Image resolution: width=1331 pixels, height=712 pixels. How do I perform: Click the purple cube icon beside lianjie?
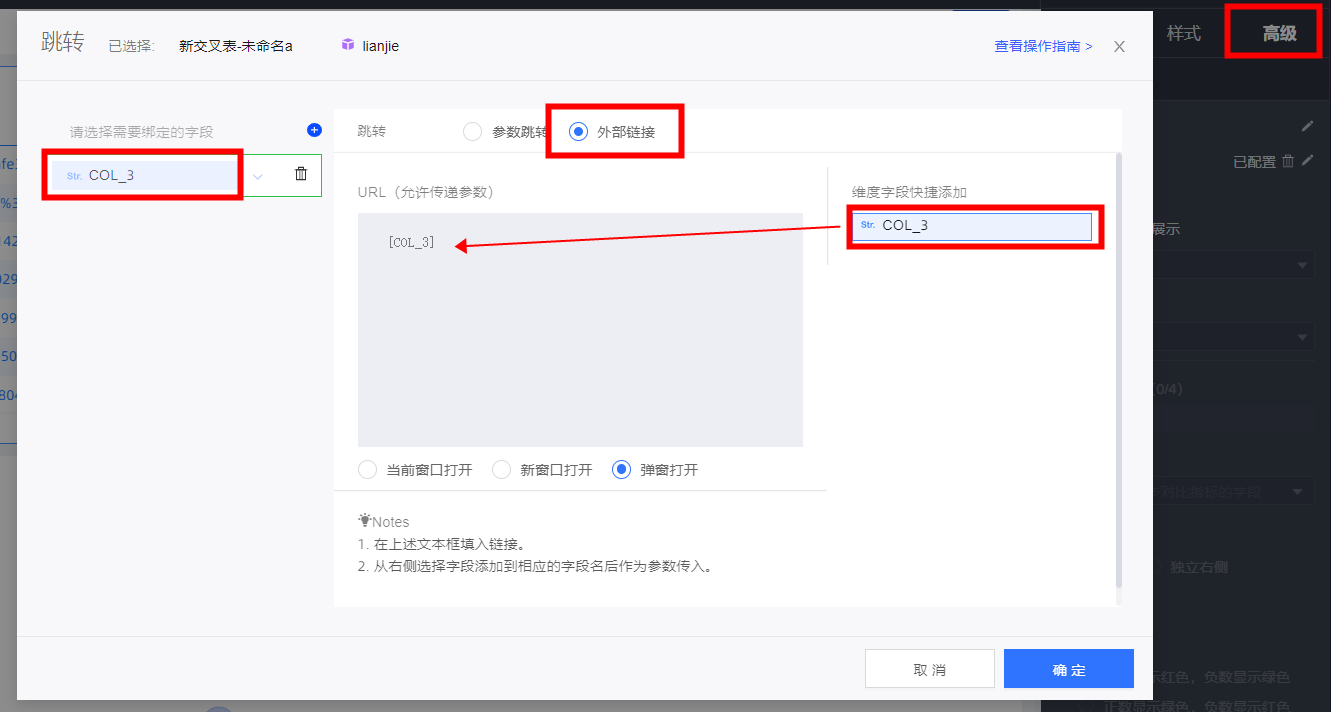click(348, 45)
